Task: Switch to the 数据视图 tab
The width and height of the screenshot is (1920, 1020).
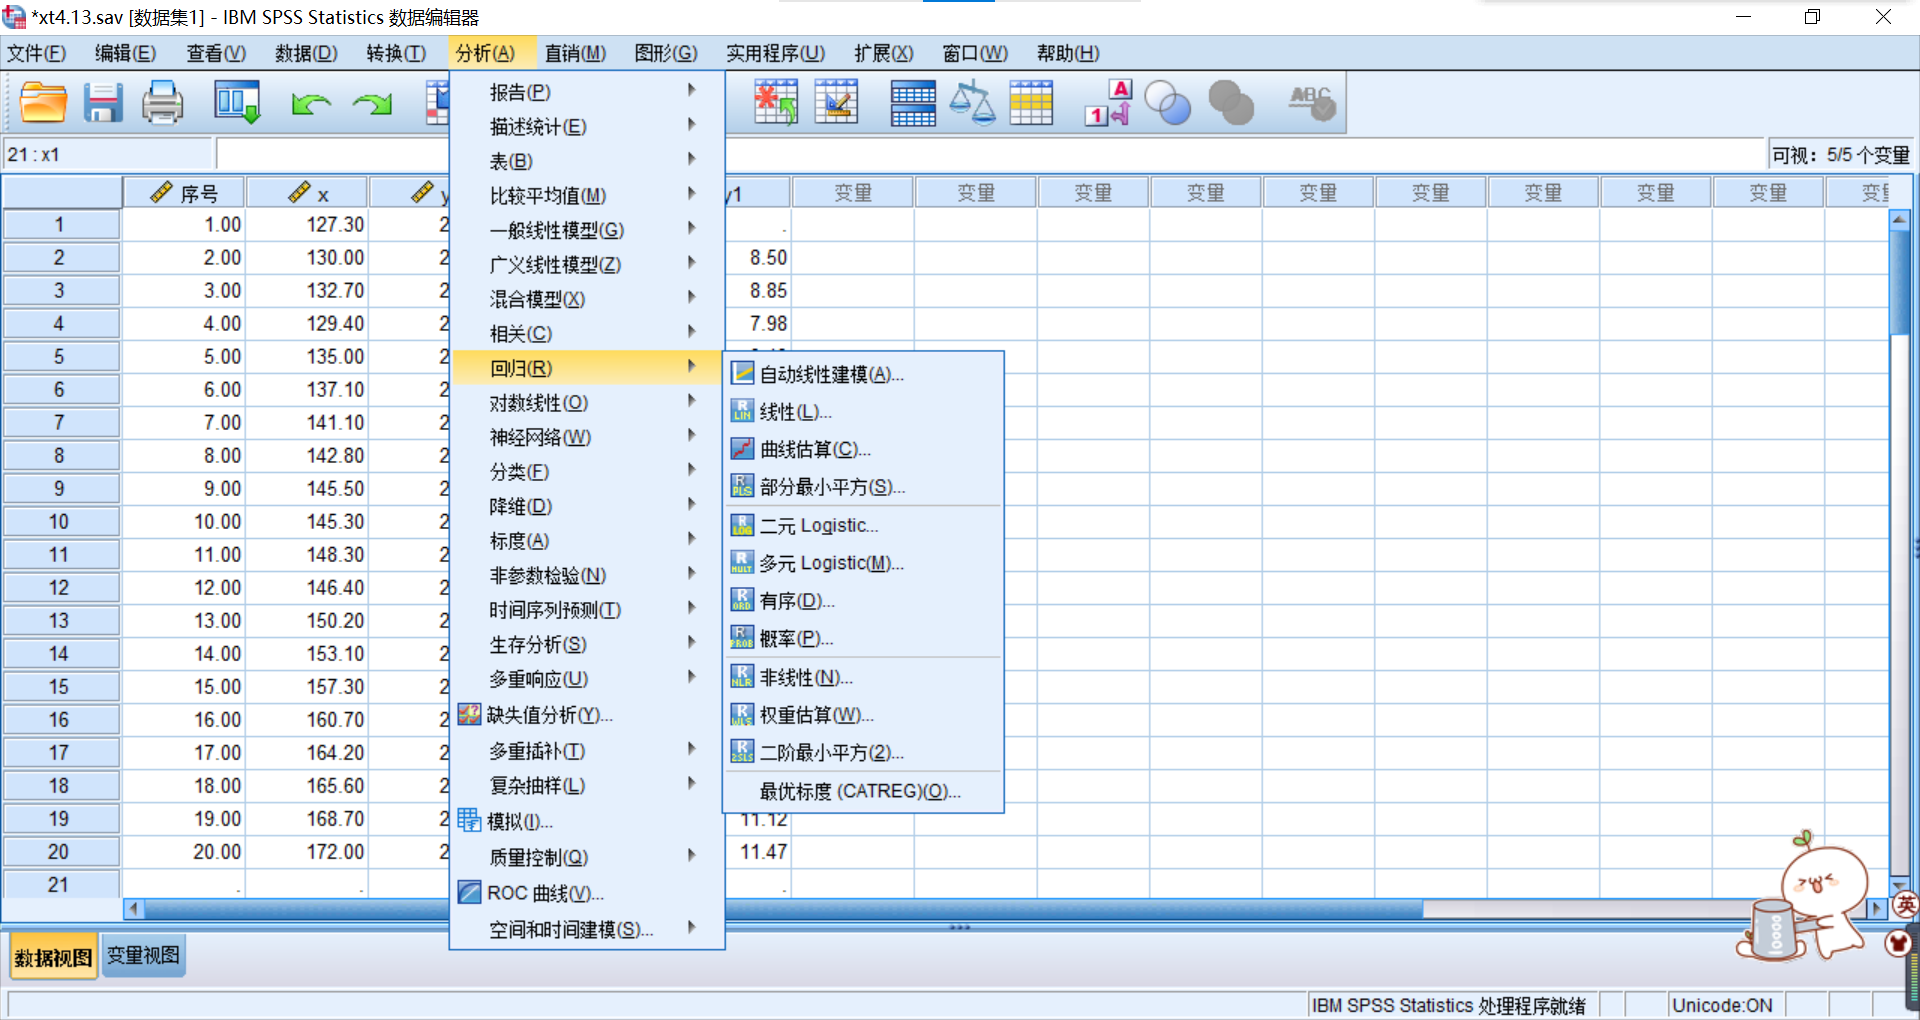Action: (x=53, y=957)
